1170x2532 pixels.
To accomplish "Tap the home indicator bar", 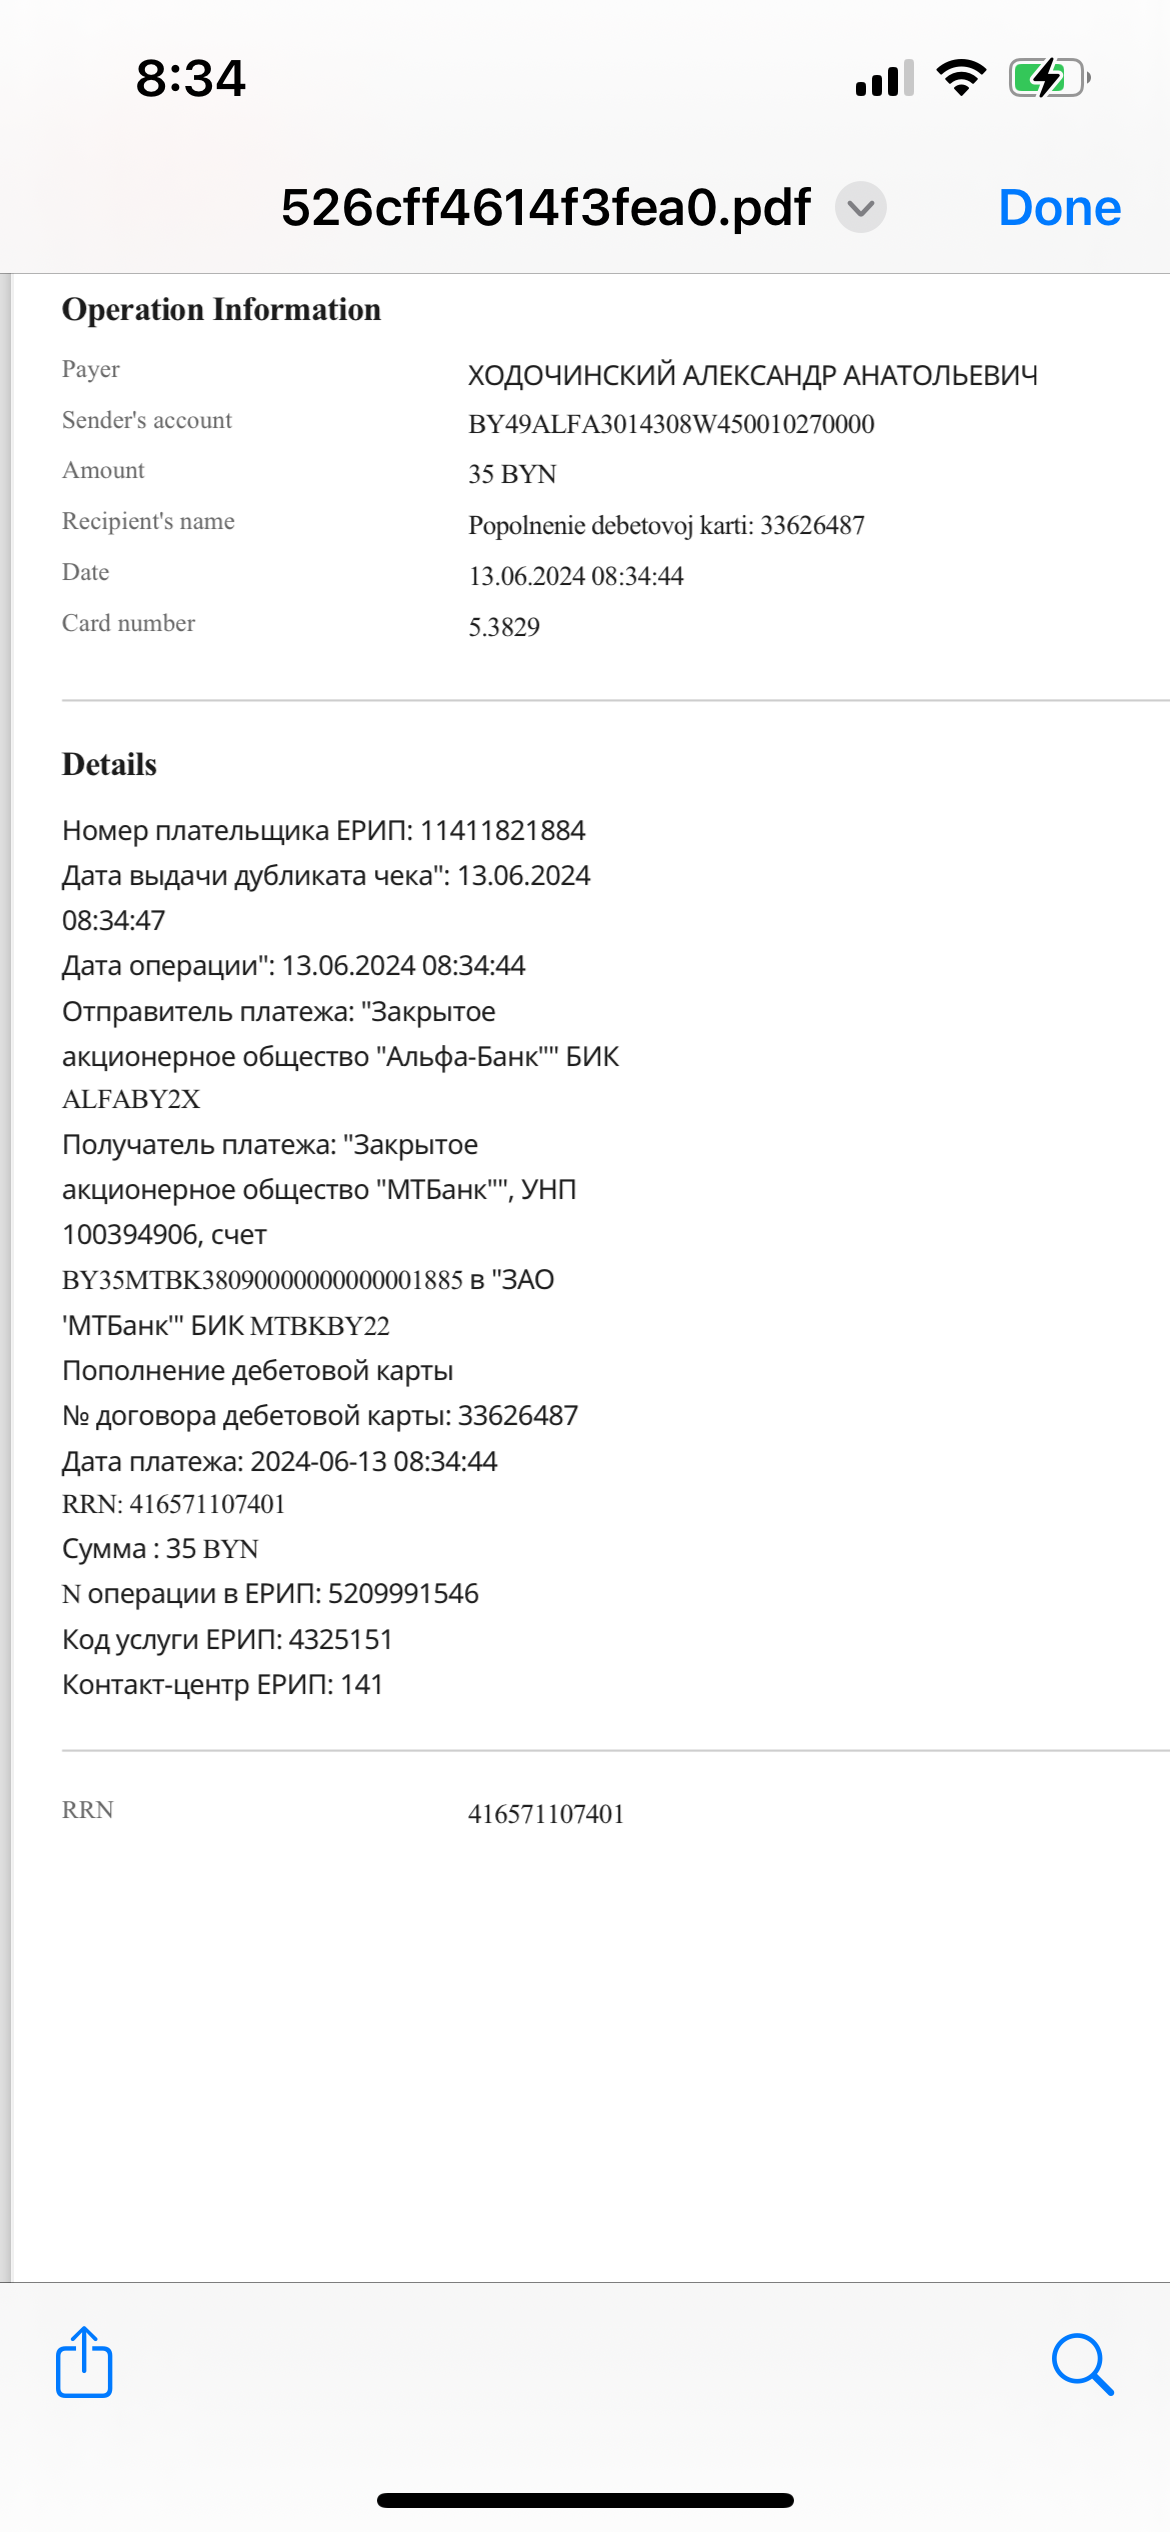I will click(x=585, y=2500).
